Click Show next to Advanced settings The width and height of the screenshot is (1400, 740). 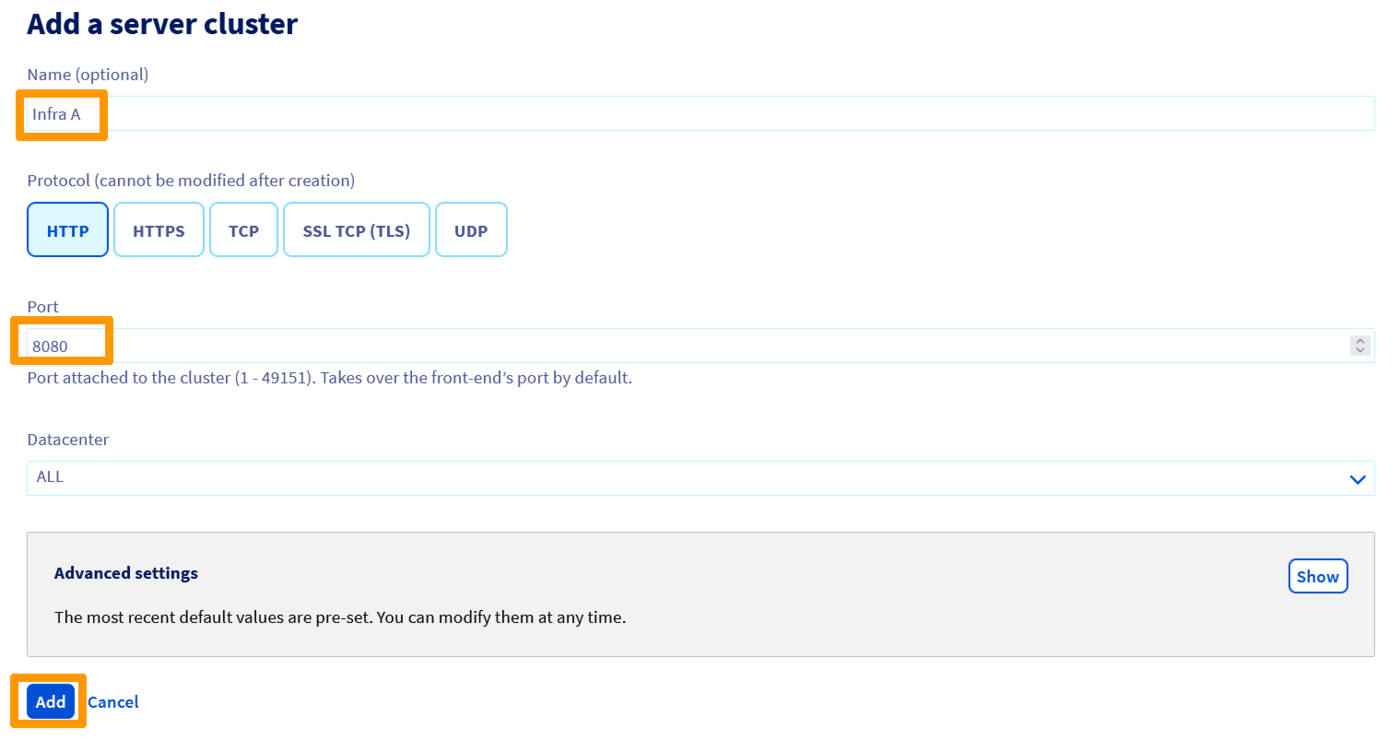1317,576
